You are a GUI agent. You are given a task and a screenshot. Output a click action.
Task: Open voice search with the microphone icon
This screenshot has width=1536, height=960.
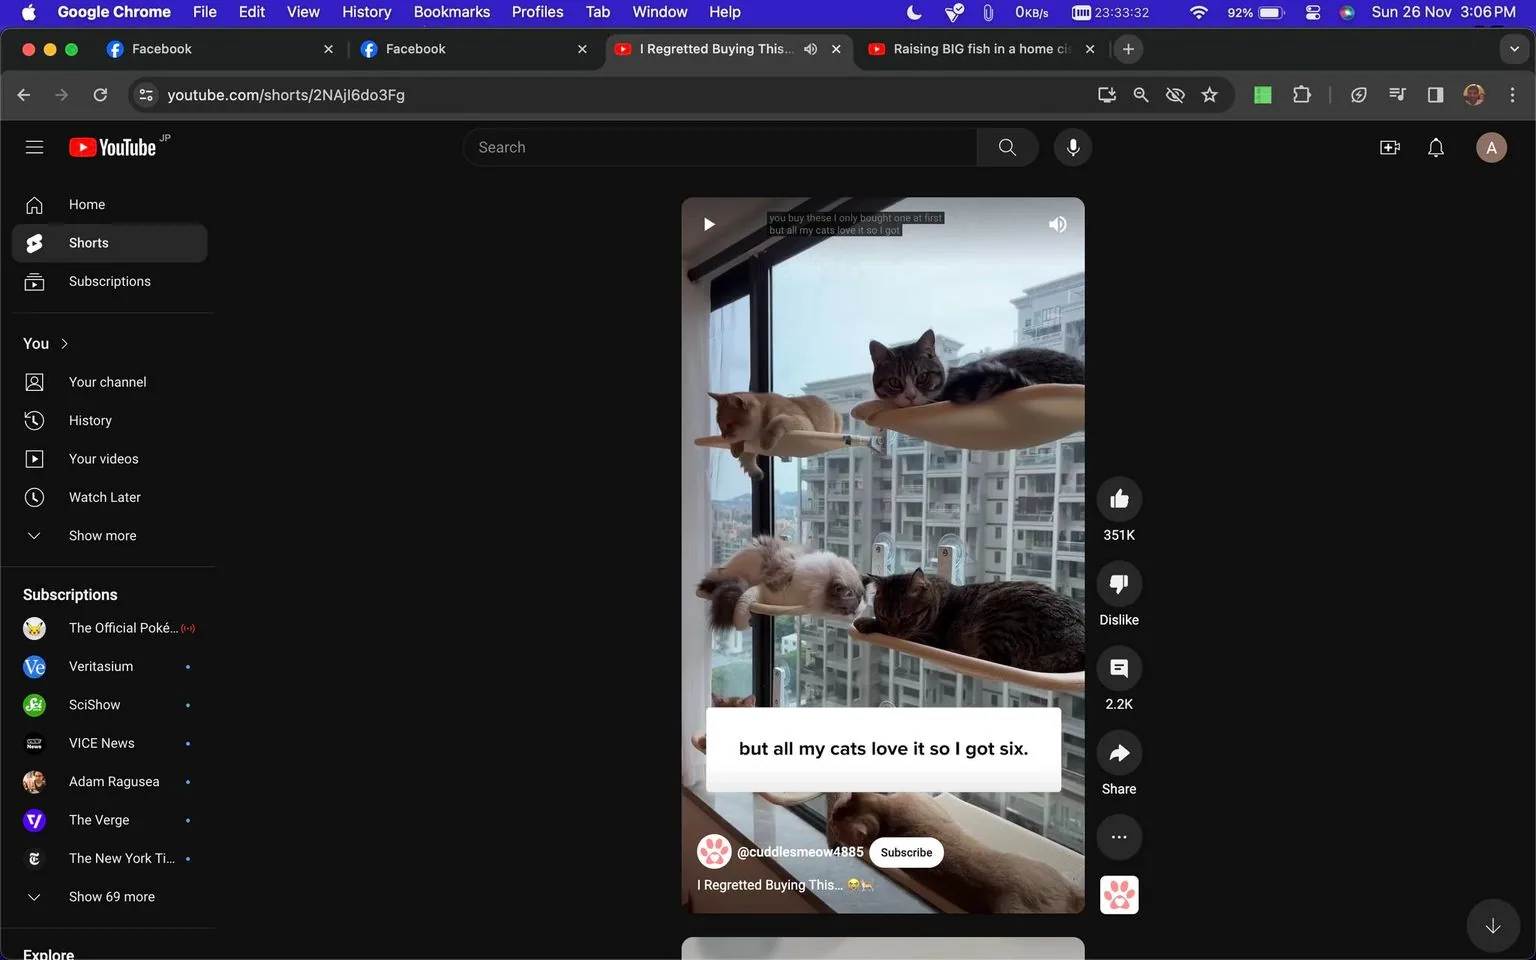coord(1072,147)
